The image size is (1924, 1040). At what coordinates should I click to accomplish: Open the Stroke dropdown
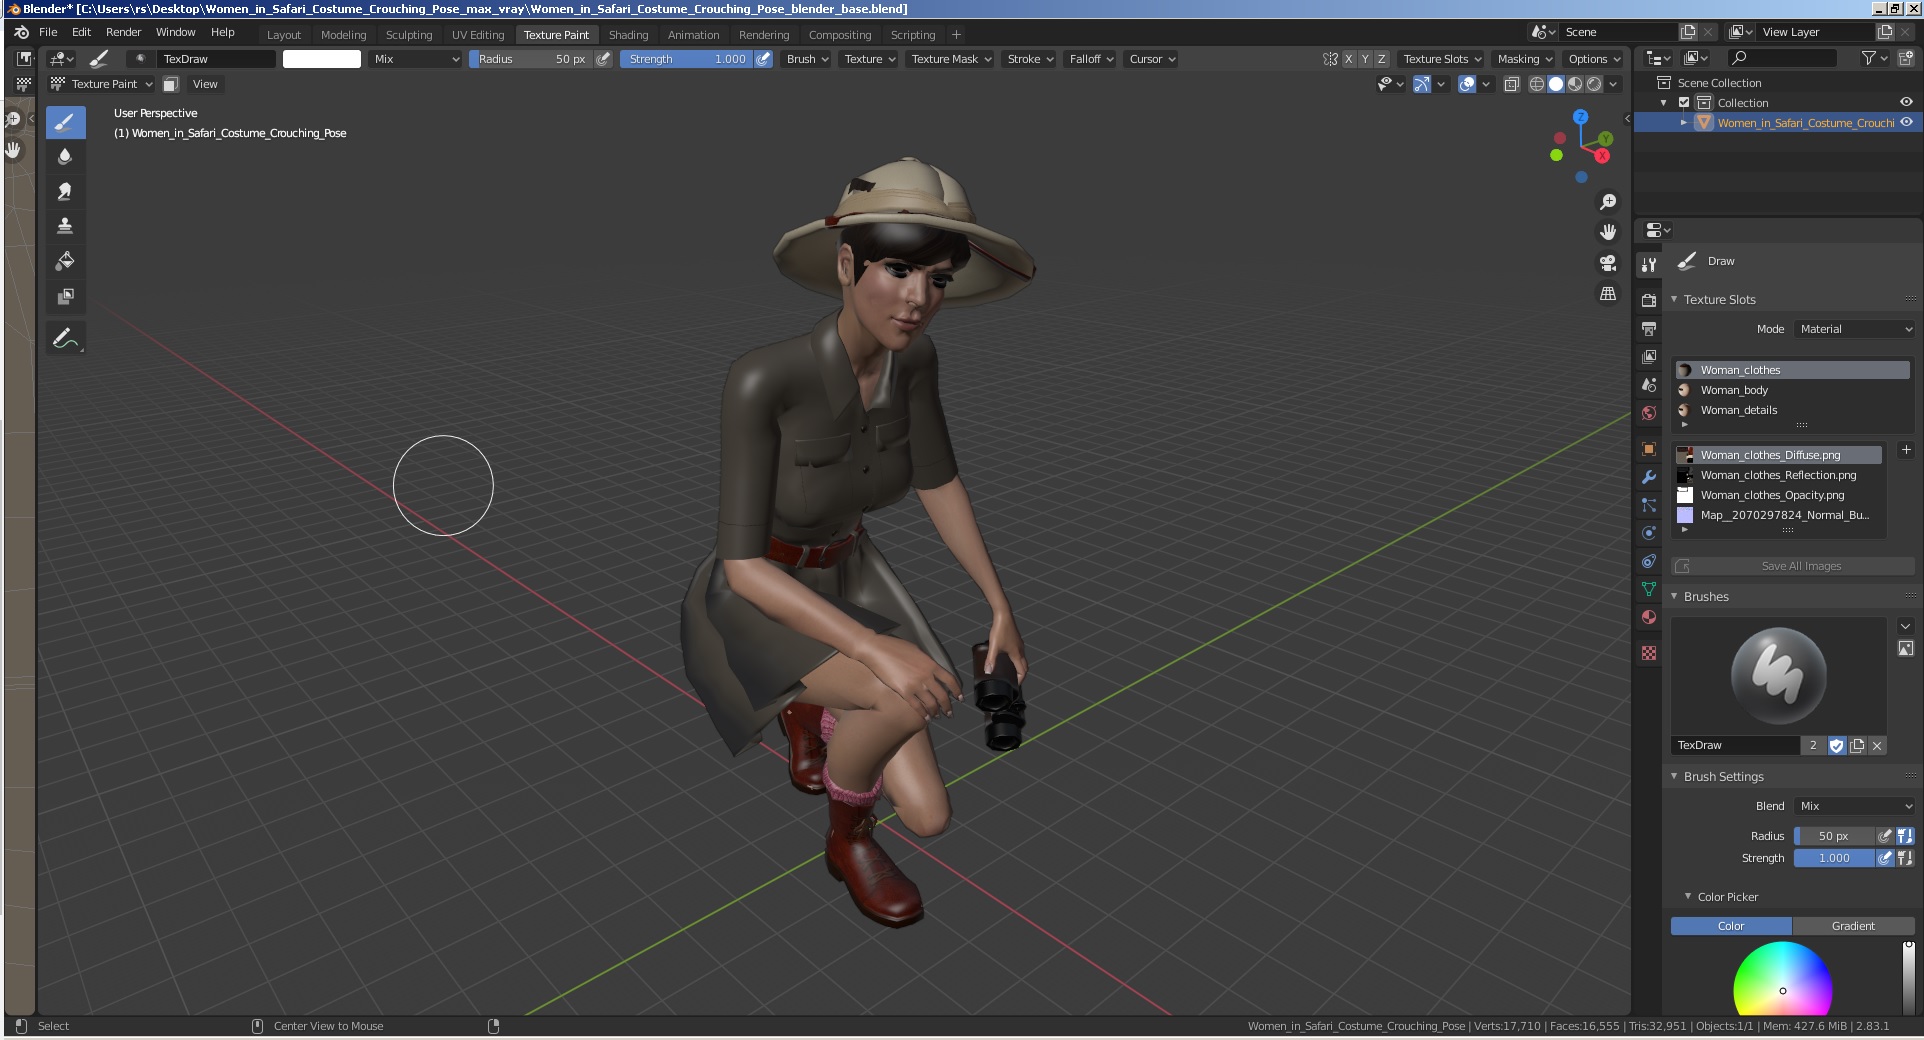coord(1030,59)
